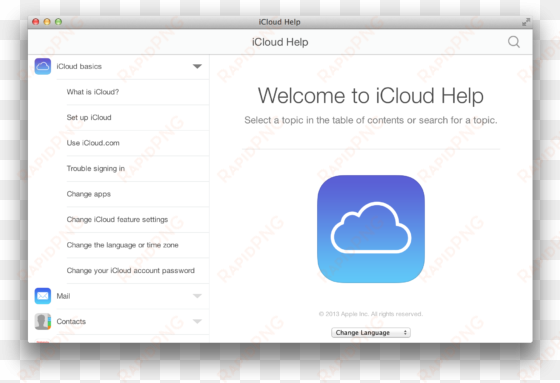
Task: Open the "Set up iCloud" topic
Action: click(89, 118)
